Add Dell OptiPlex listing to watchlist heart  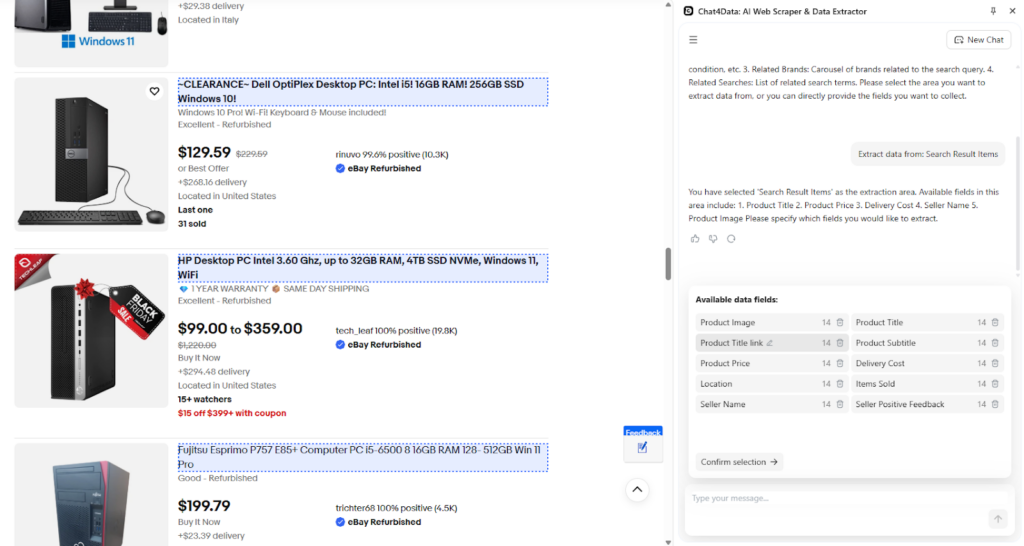pos(154,91)
